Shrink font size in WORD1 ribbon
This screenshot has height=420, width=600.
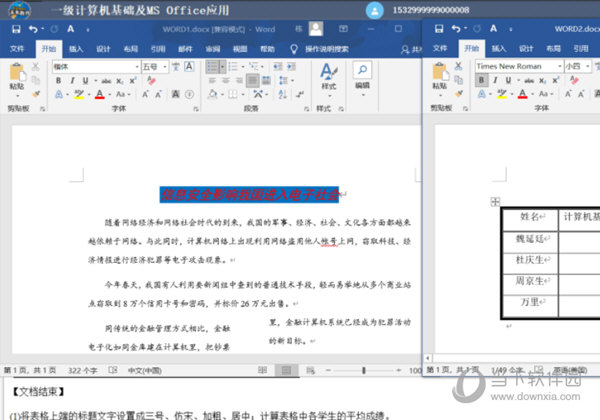pyautogui.click(x=158, y=94)
